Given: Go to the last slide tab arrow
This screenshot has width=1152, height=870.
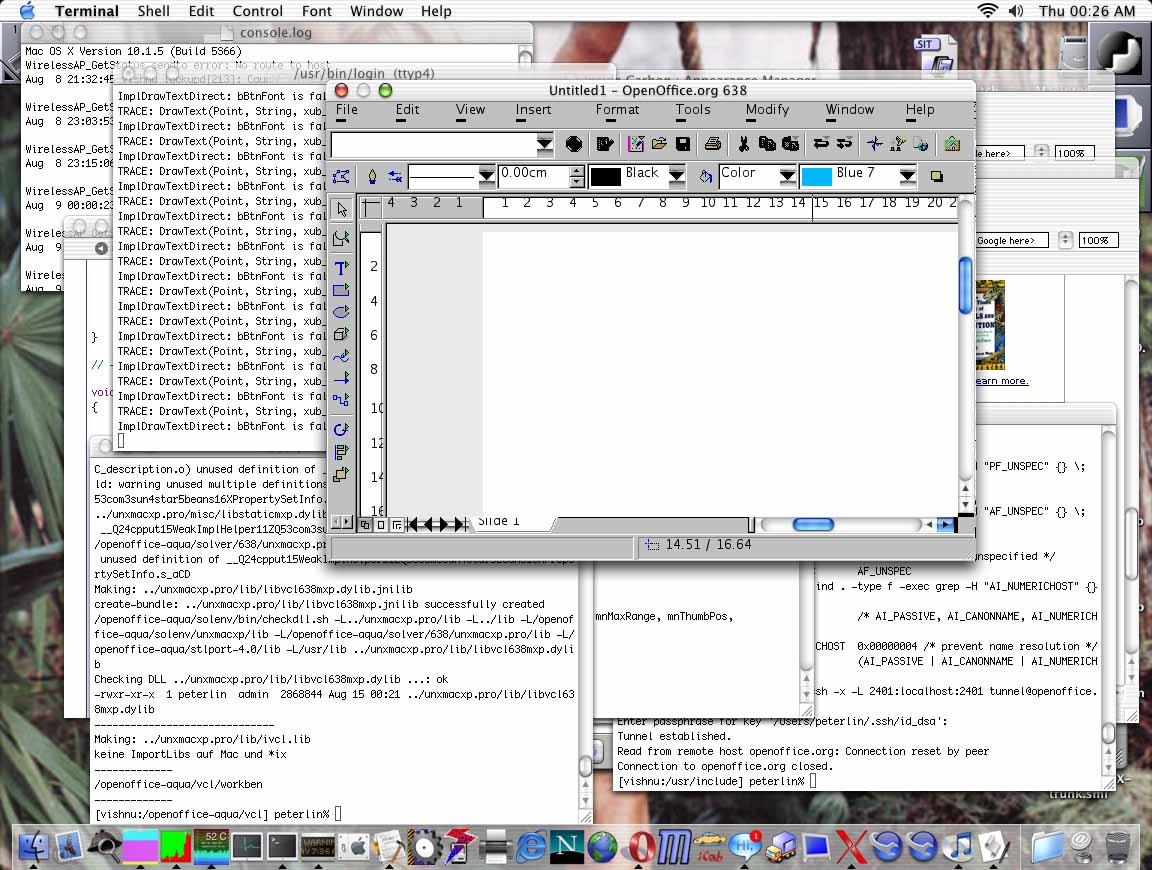Looking at the screenshot, I should tap(461, 525).
